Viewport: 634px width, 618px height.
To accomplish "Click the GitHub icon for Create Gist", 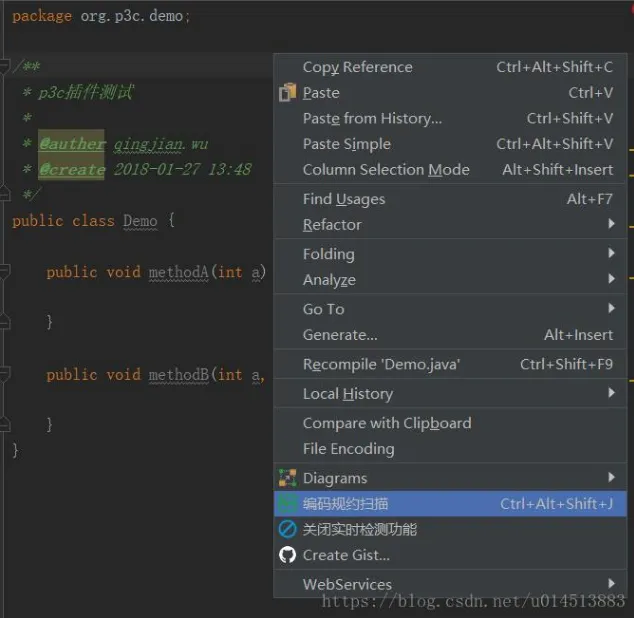I will [x=288, y=555].
